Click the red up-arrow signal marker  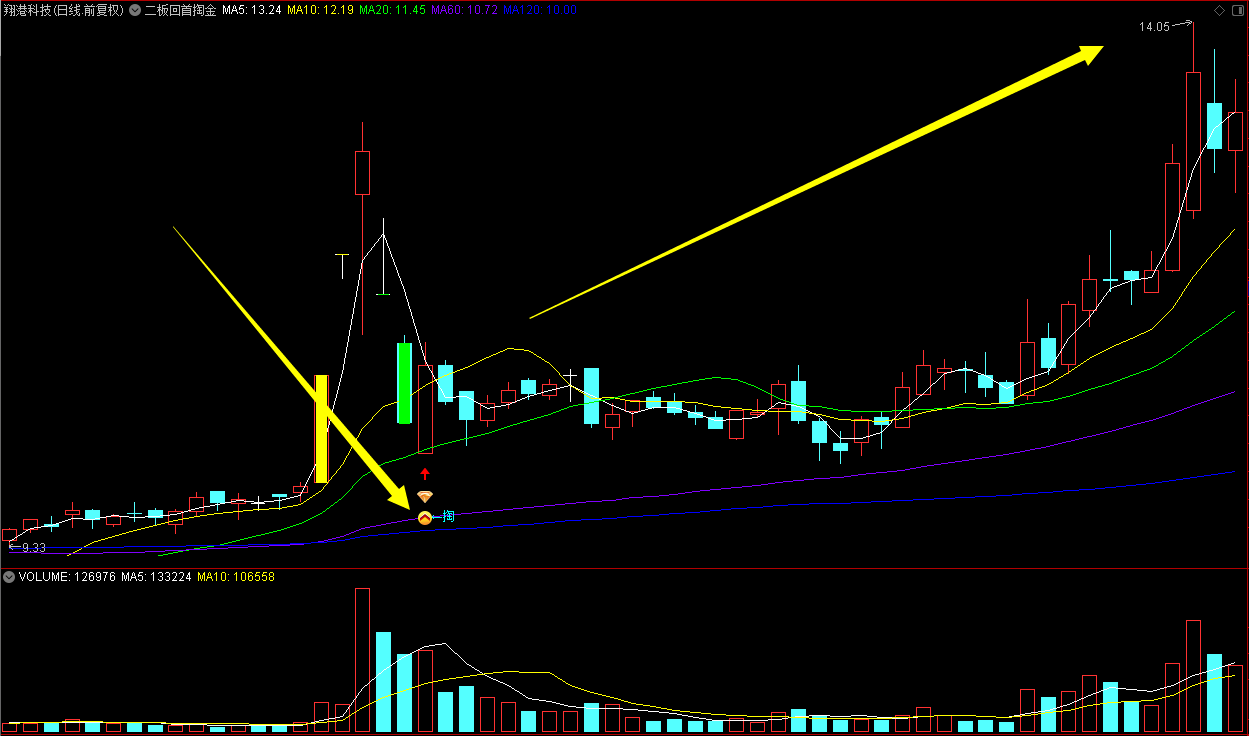425,474
